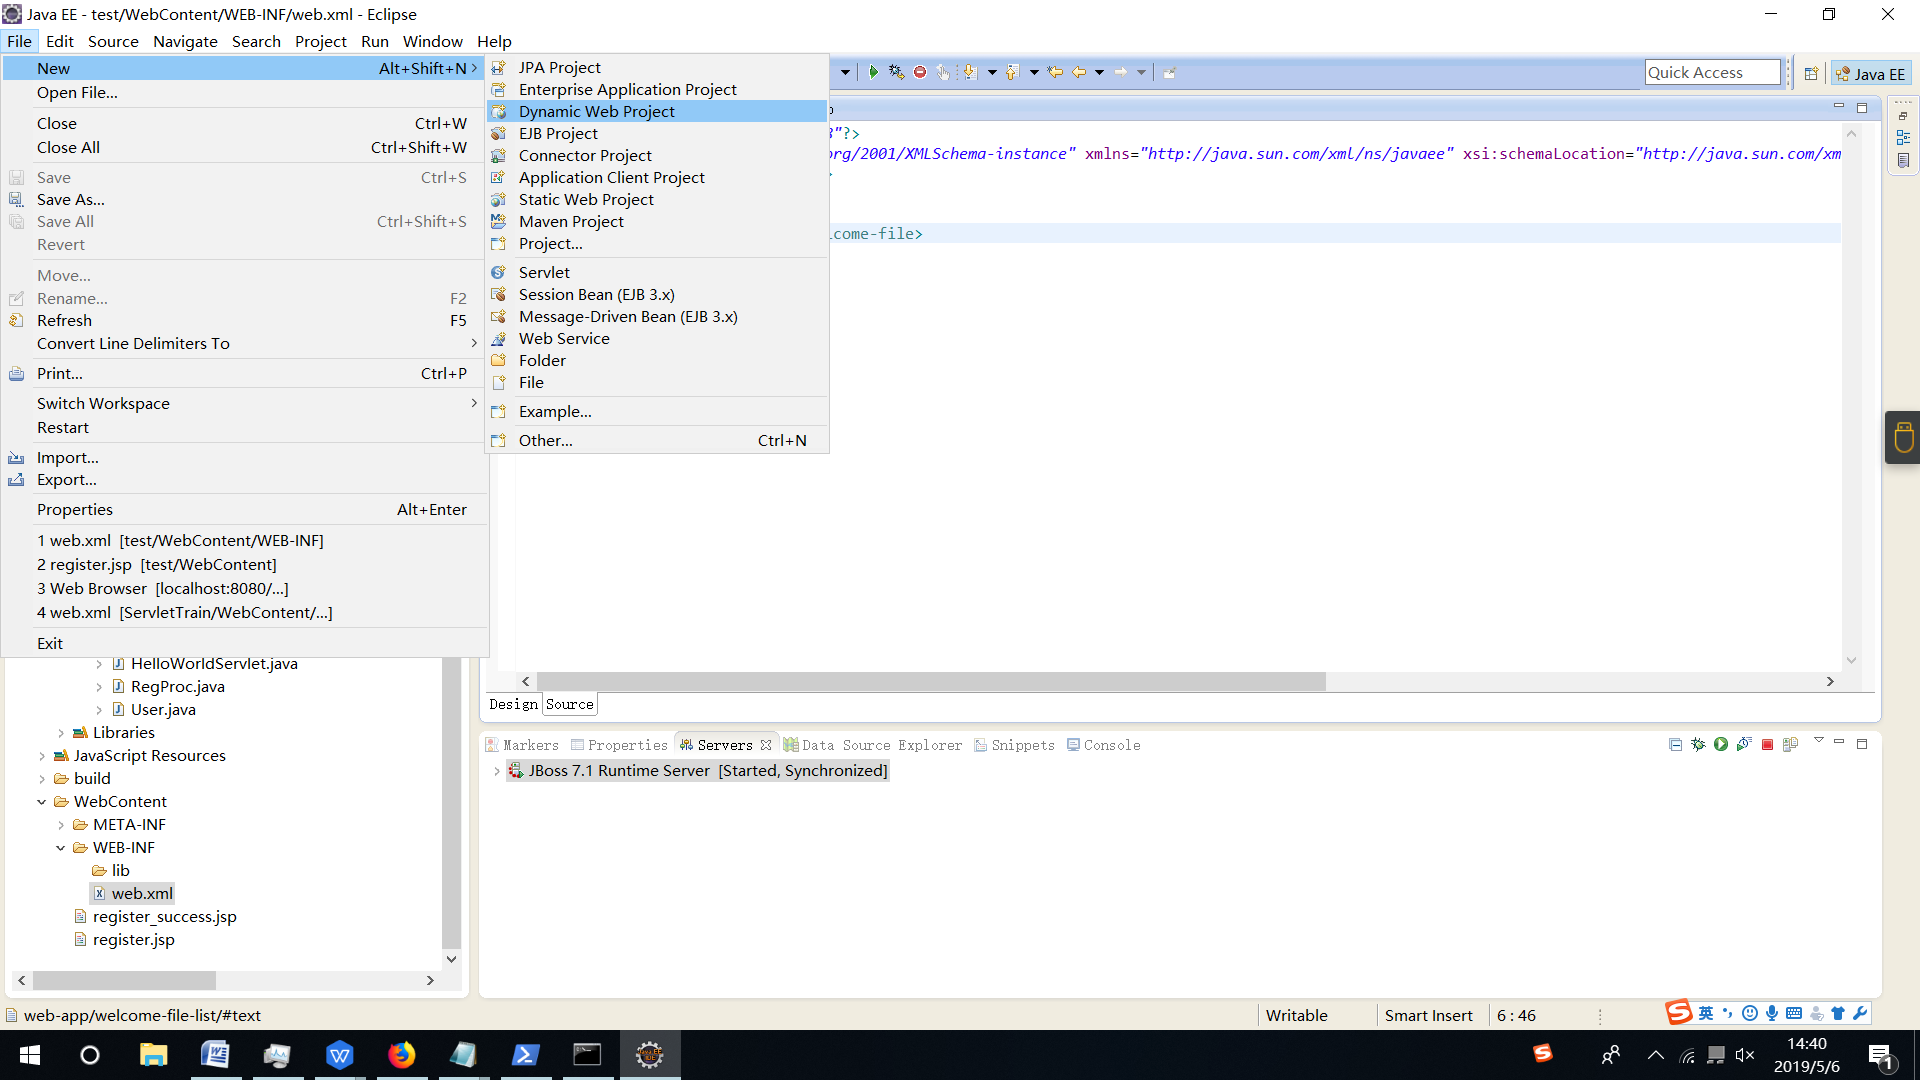Viewport: 1920px width, 1080px height.
Task: Expand the JBoss 7.1 Runtime Server node
Action: tap(497, 771)
